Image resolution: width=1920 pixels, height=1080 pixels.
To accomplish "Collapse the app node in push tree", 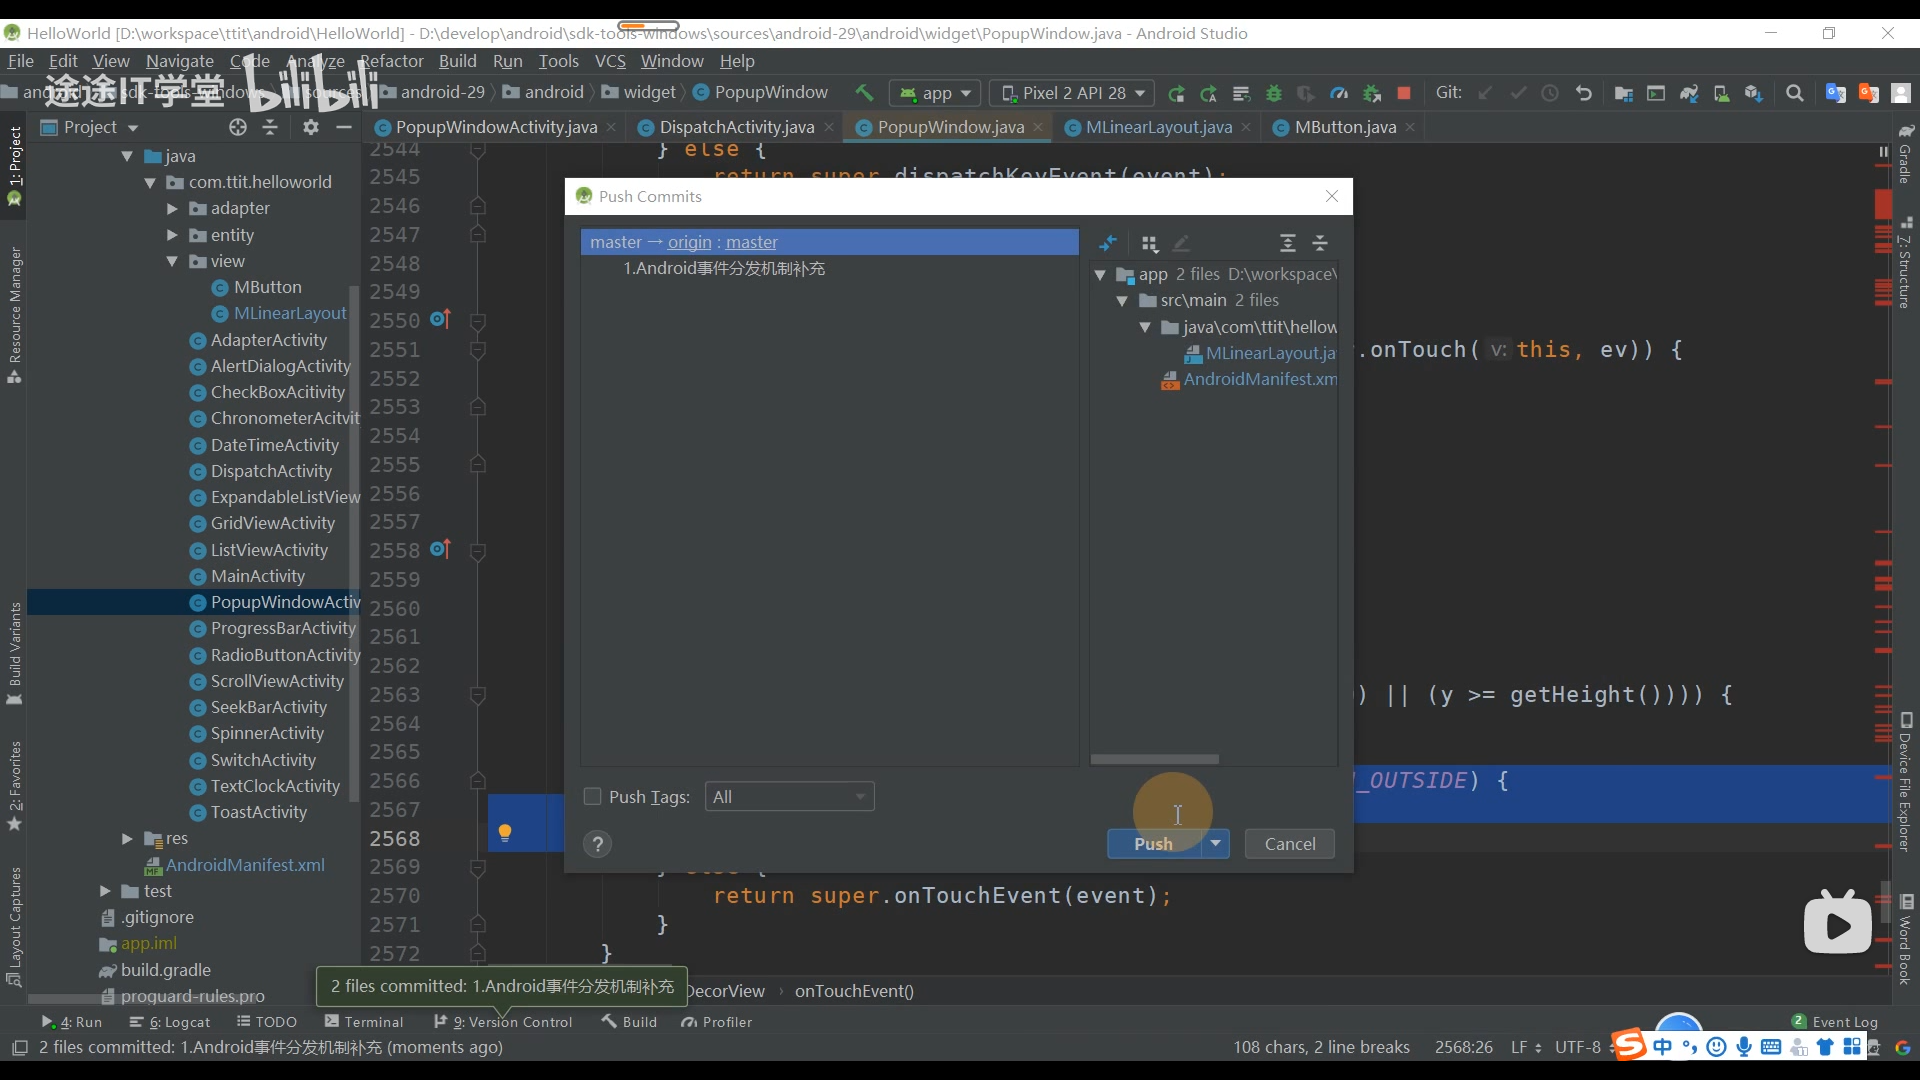I will coord(1100,274).
